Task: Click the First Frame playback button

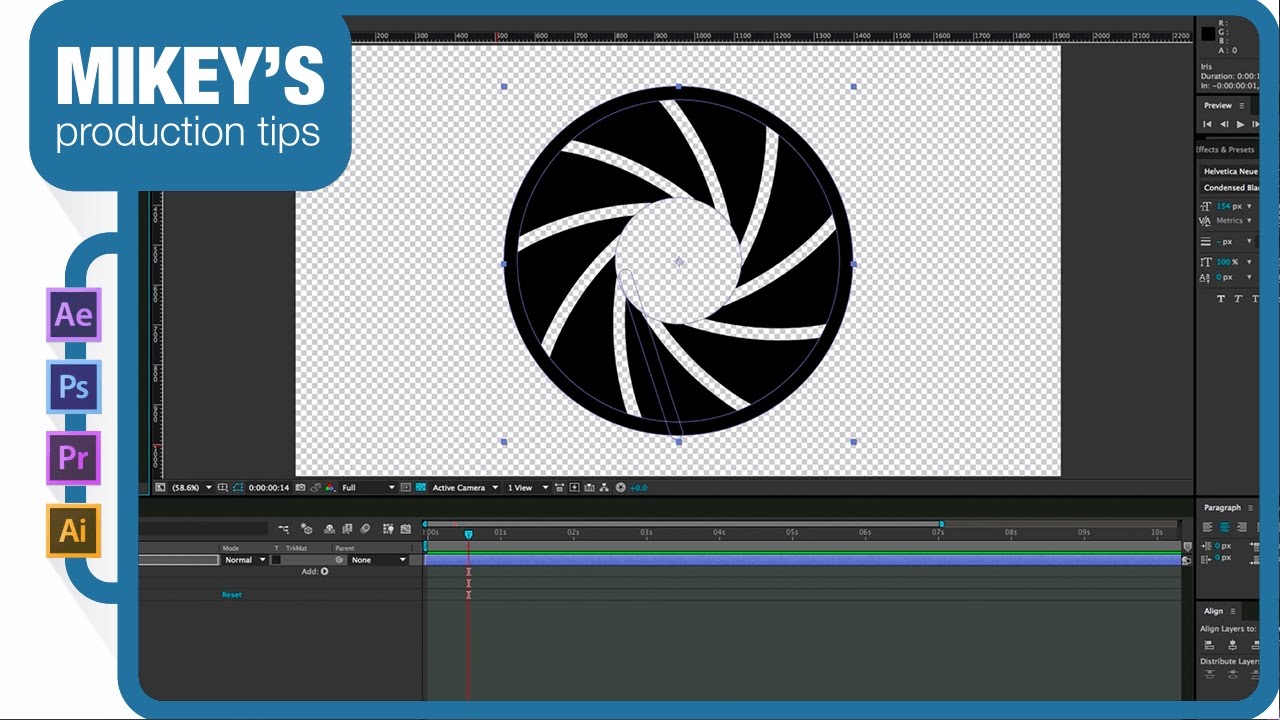Action: coord(1207,124)
